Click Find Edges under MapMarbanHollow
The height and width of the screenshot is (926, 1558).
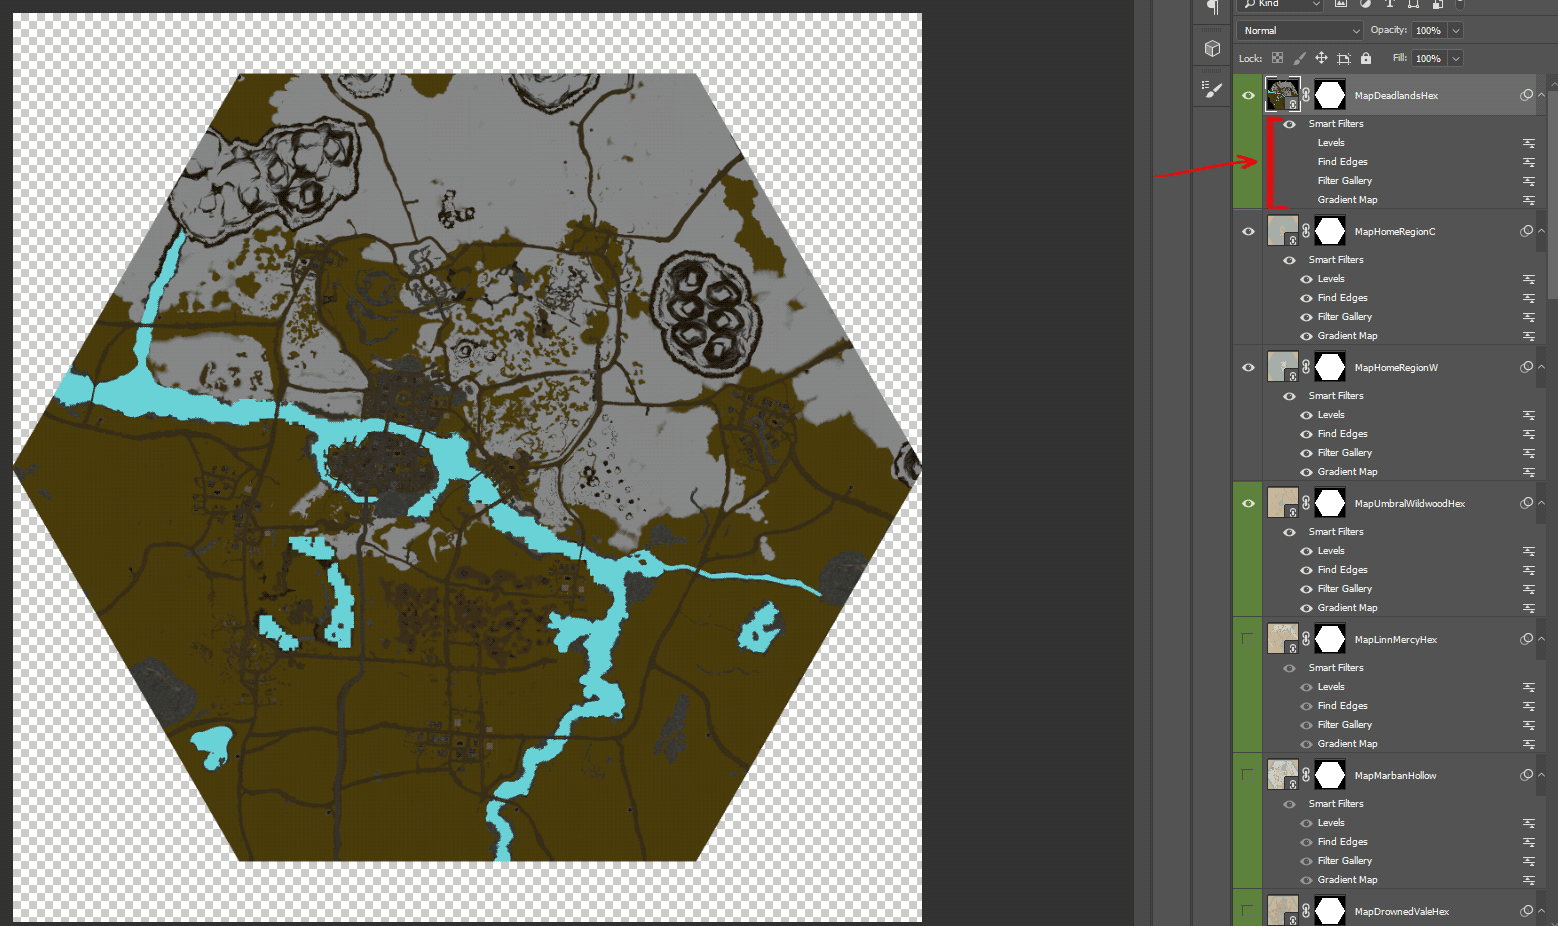(1342, 842)
